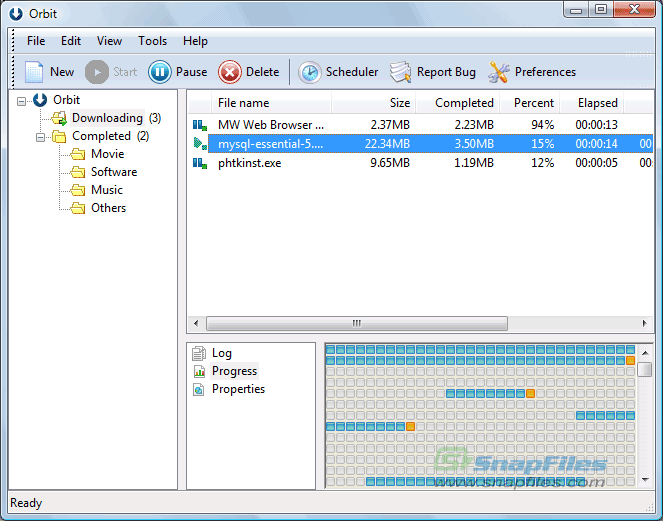Click the grayed Start play icon
663x521 pixels.
click(97, 72)
